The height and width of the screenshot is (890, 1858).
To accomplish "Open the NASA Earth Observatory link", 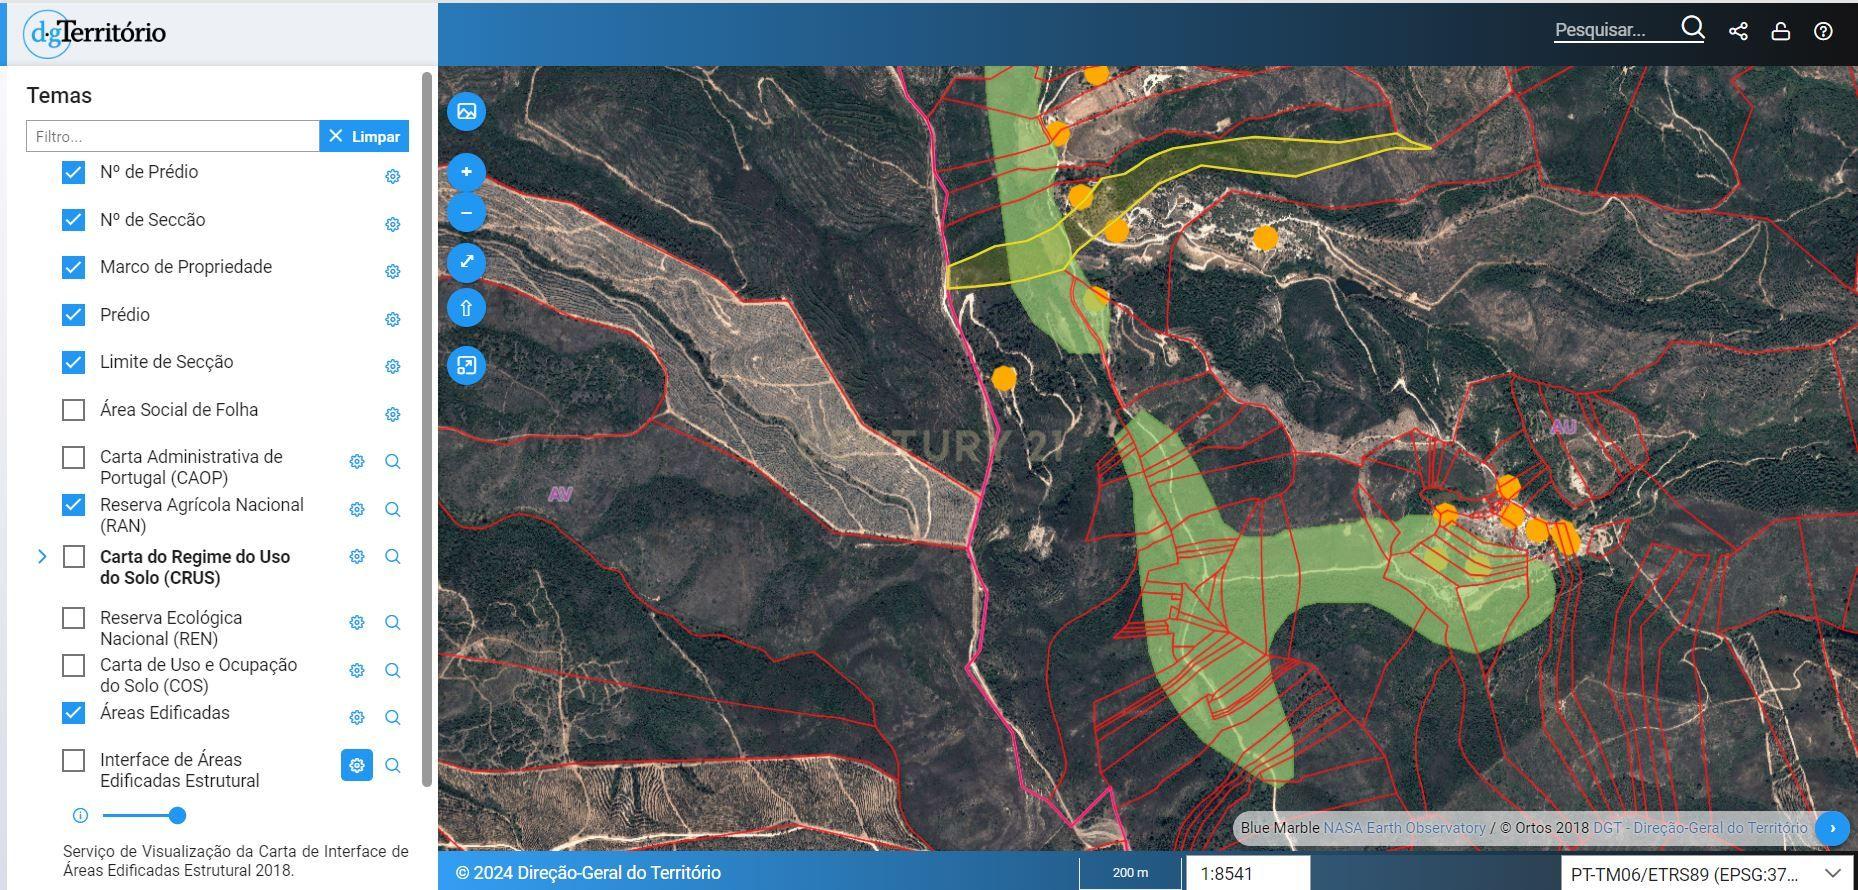I will pyautogui.click(x=1404, y=828).
